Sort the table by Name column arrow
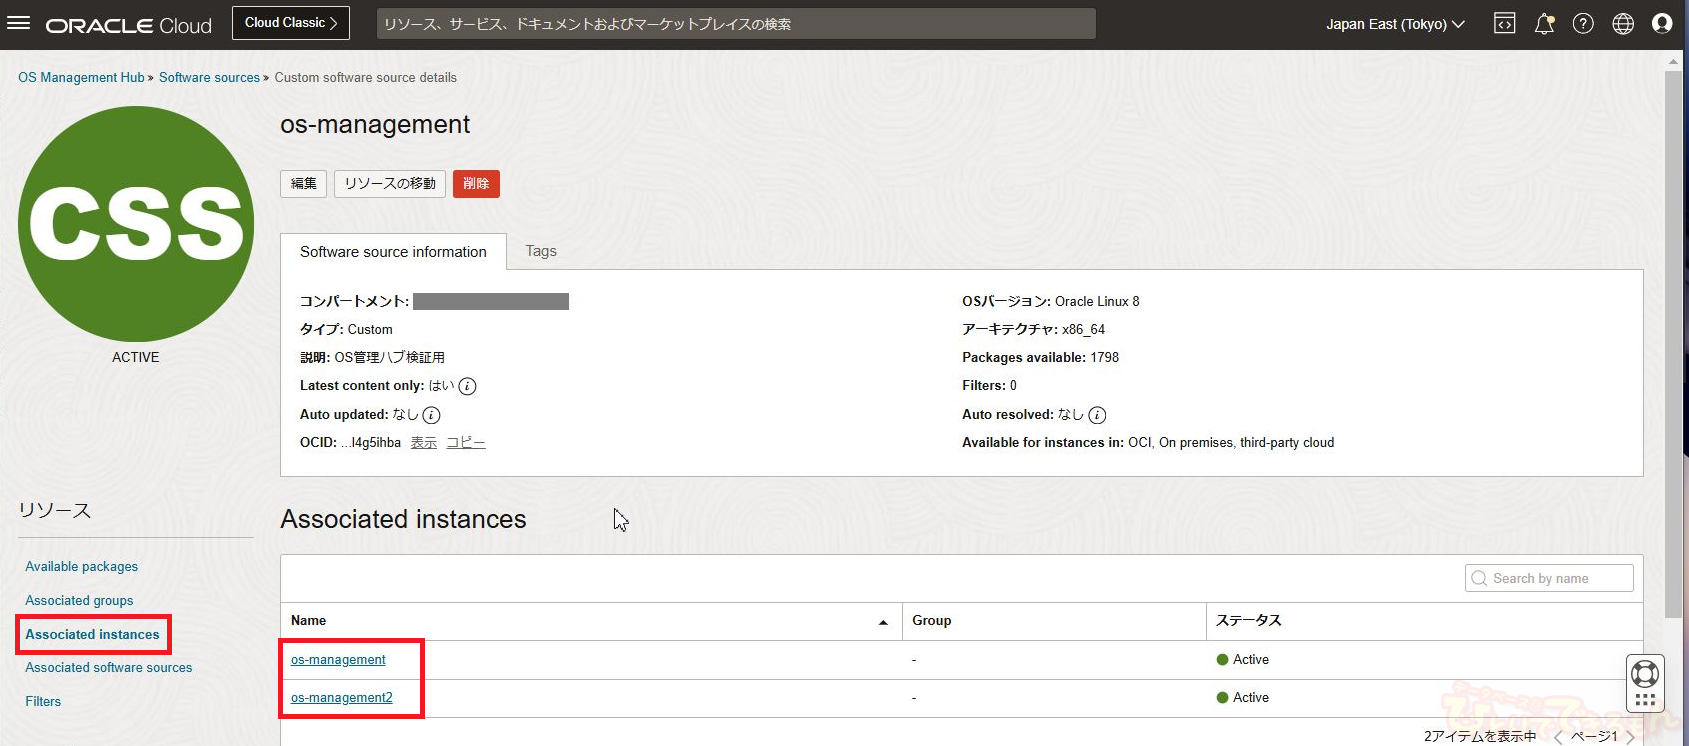 (x=883, y=622)
